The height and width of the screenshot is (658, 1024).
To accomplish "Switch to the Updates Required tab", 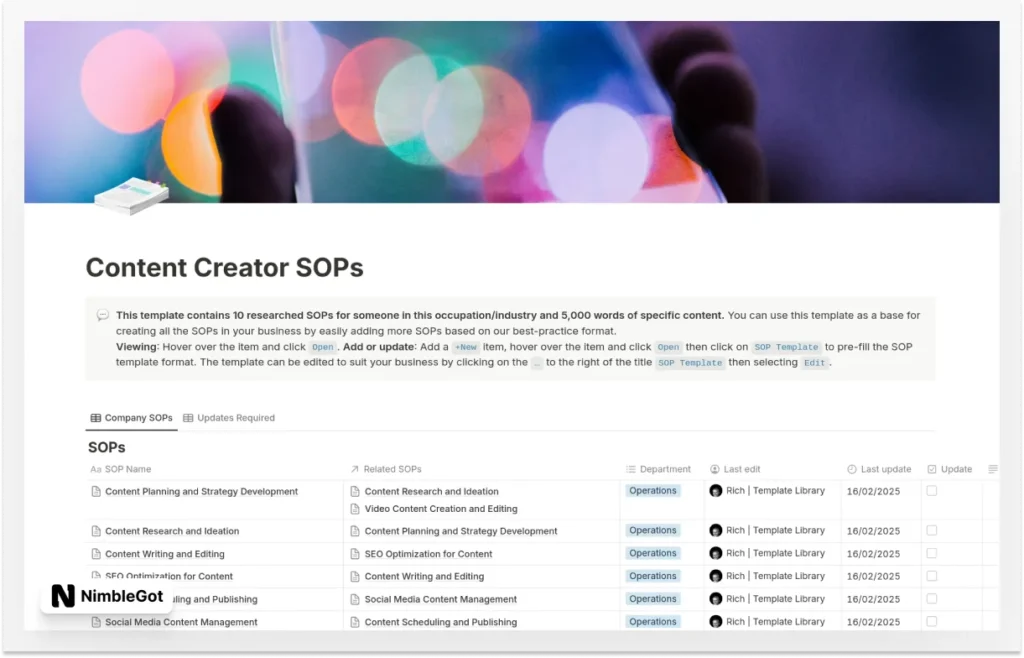I will pyautogui.click(x=229, y=418).
